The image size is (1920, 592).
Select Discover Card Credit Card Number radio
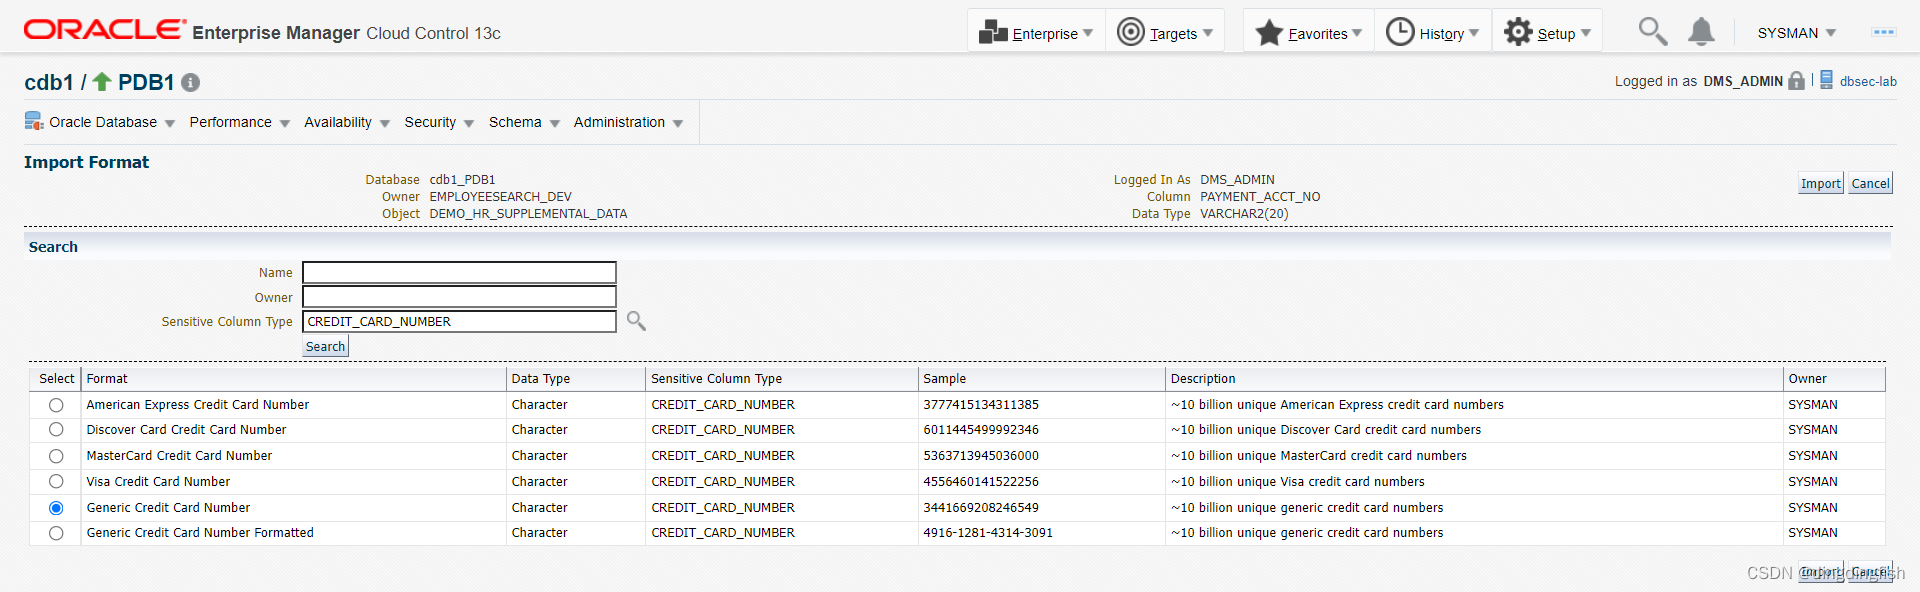tap(56, 430)
